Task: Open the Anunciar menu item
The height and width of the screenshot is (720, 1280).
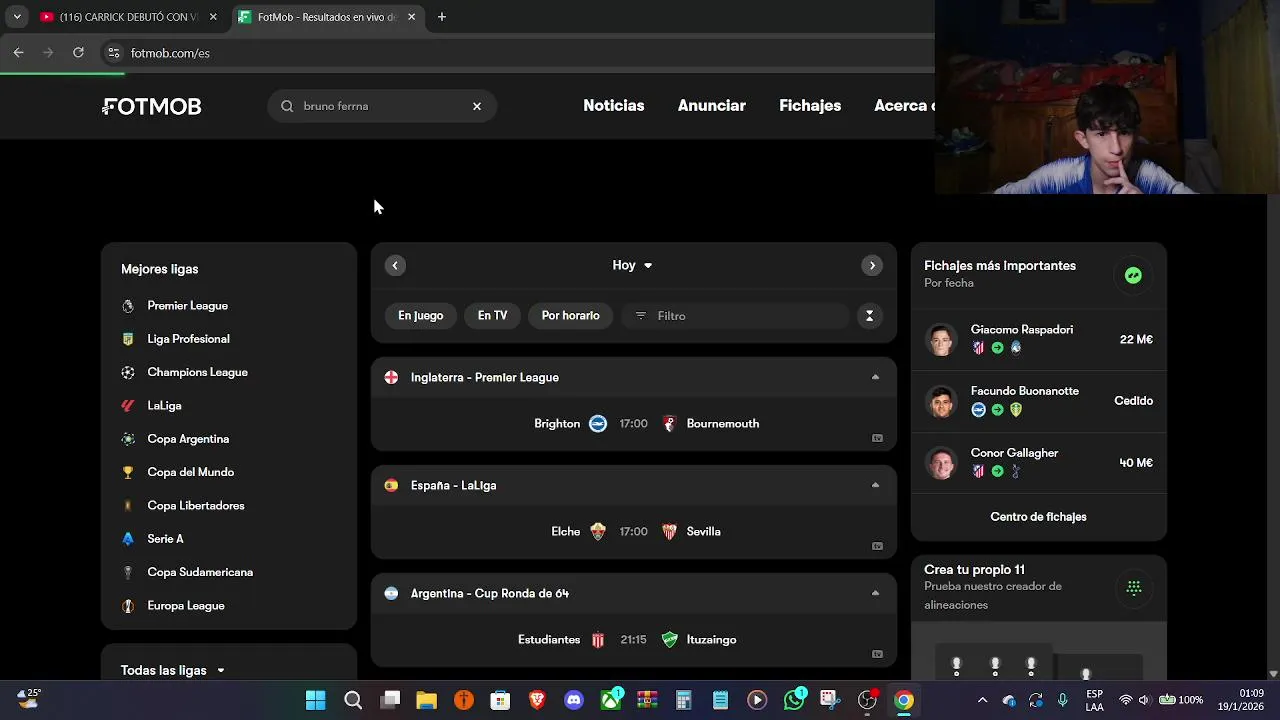Action: click(712, 106)
